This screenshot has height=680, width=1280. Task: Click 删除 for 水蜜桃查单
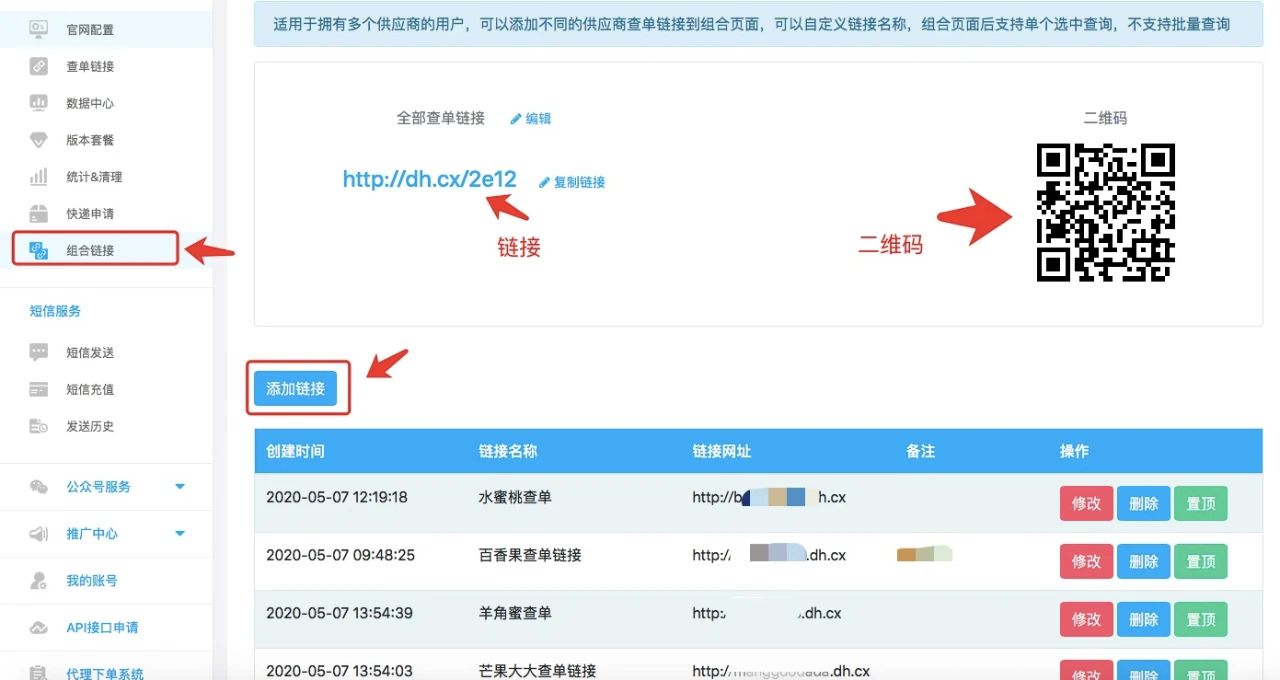(x=1143, y=504)
